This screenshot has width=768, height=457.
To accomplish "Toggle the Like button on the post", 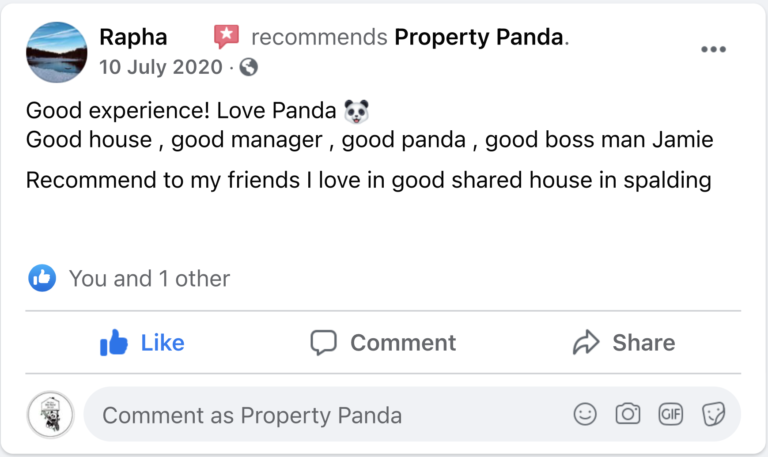I will click(x=142, y=343).
